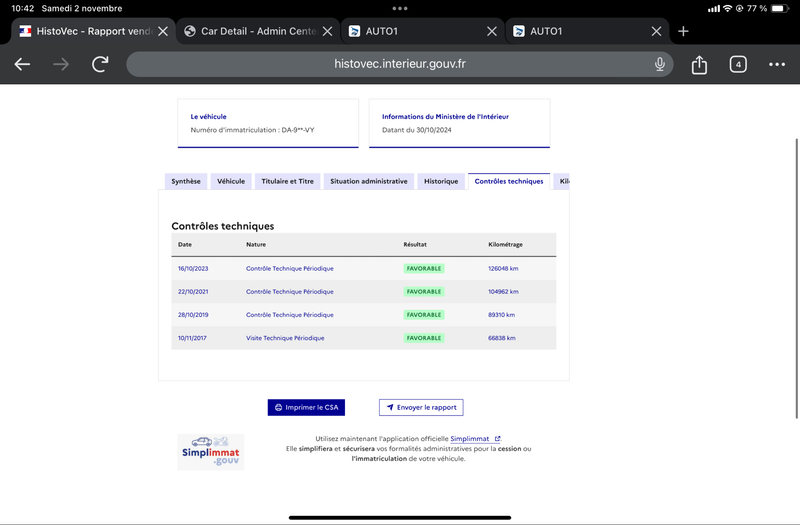Close the second AUTO1 tab

coord(656,32)
